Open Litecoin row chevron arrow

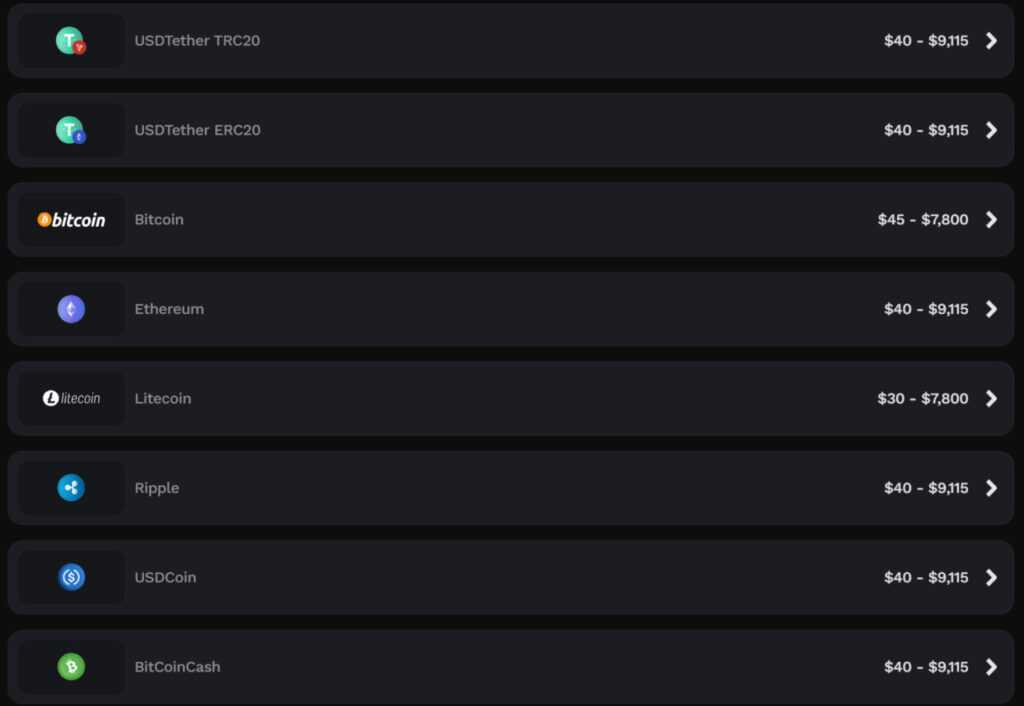pyautogui.click(x=991, y=398)
